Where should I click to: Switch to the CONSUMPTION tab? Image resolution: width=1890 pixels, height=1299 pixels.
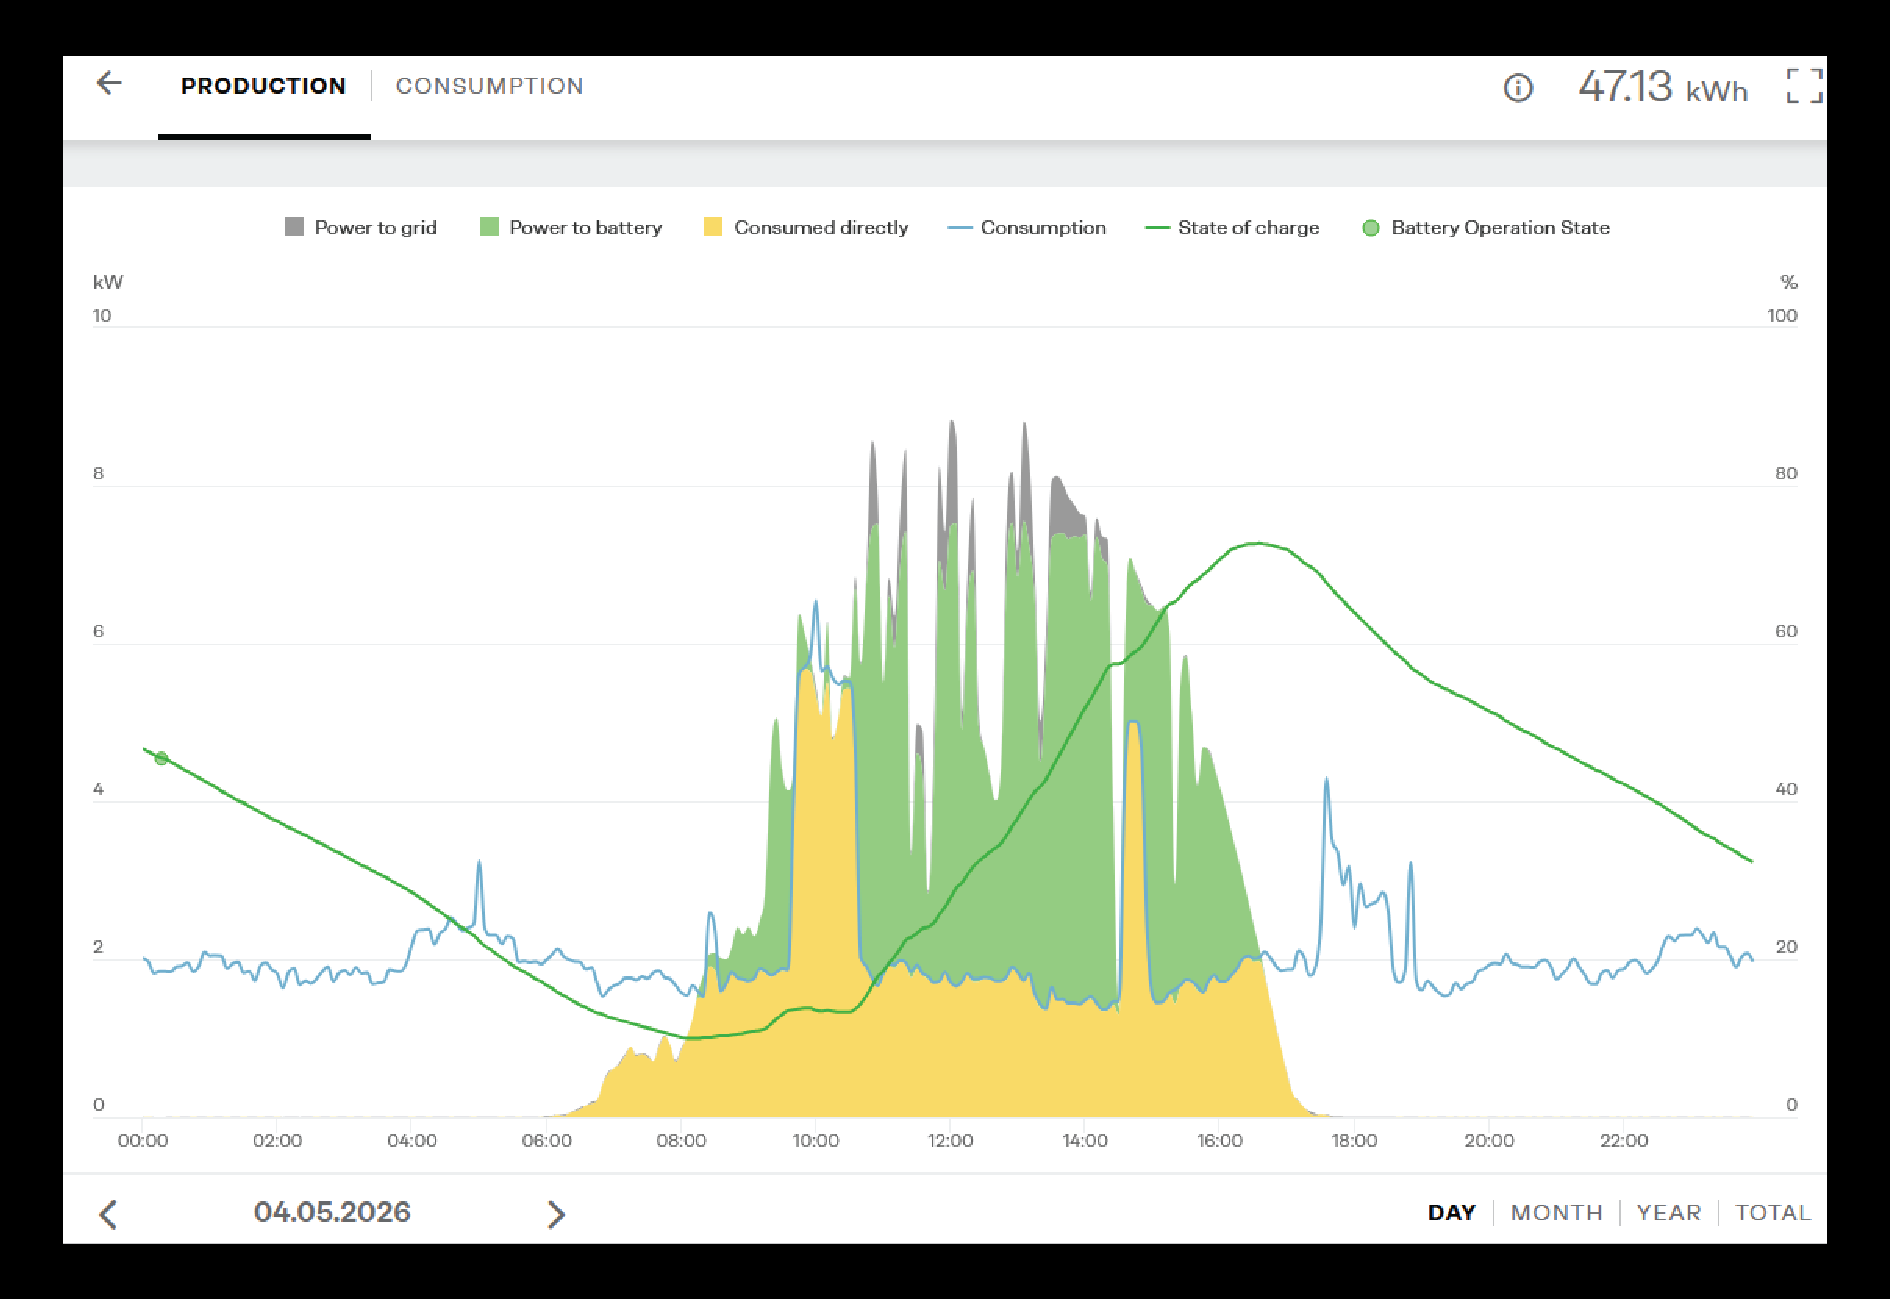coord(489,86)
